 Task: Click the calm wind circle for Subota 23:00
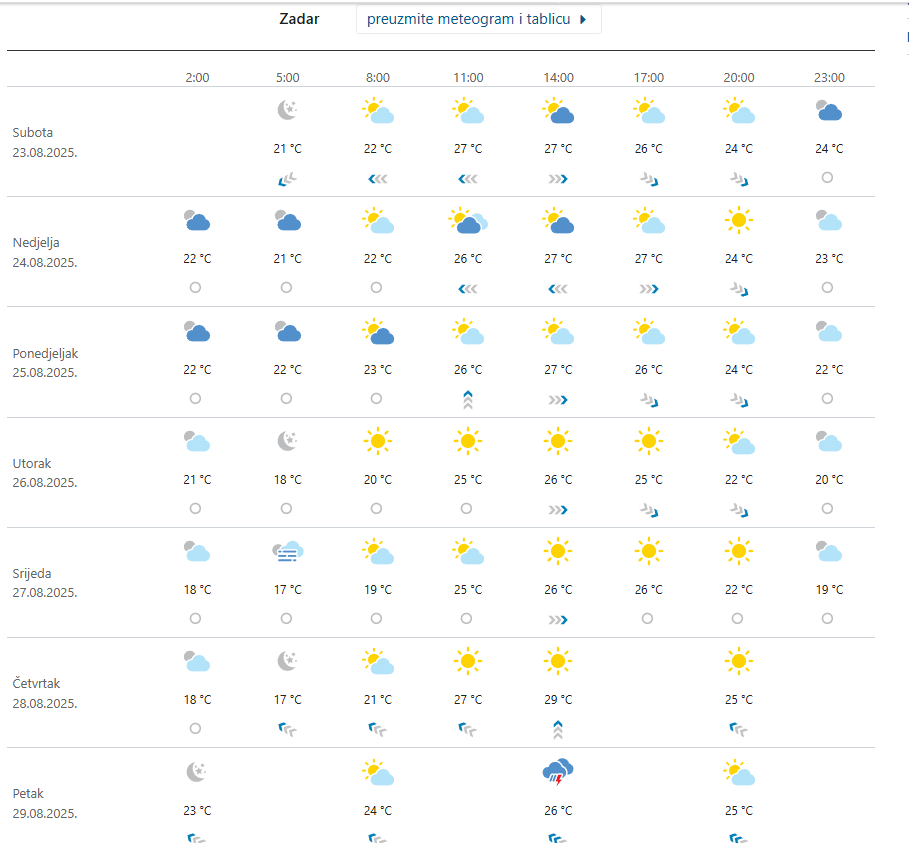(x=827, y=177)
